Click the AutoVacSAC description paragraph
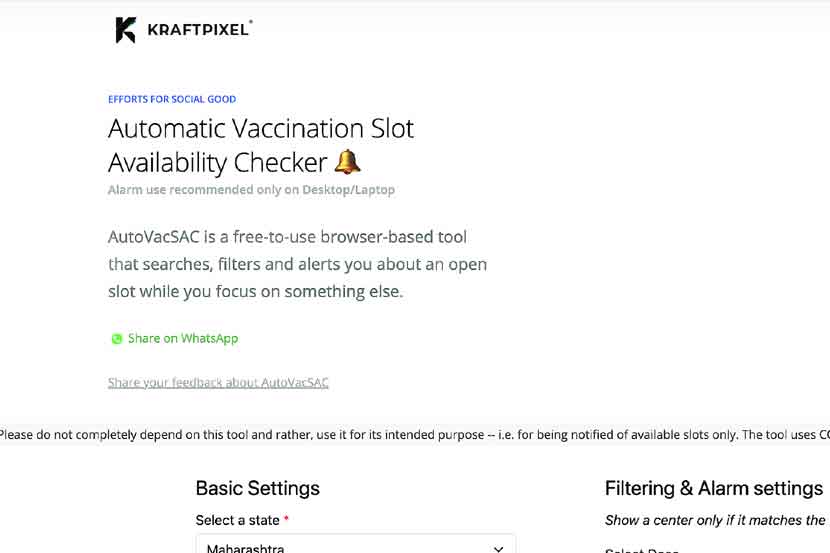The image size is (830, 553). pyautogui.click(x=297, y=265)
